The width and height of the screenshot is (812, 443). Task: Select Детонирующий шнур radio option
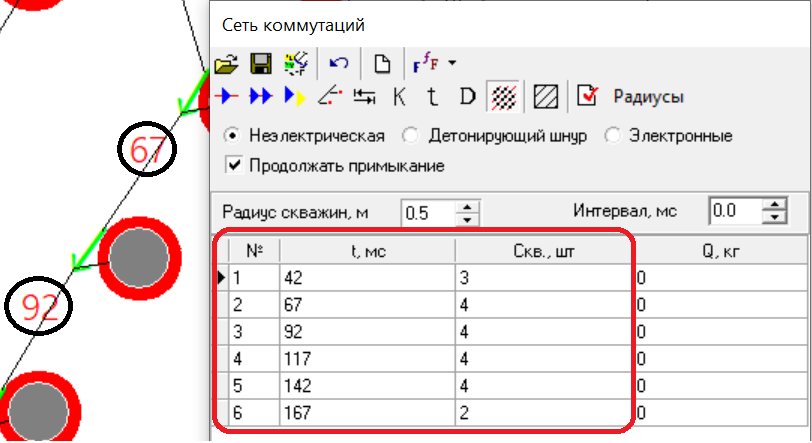(x=410, y=136)
